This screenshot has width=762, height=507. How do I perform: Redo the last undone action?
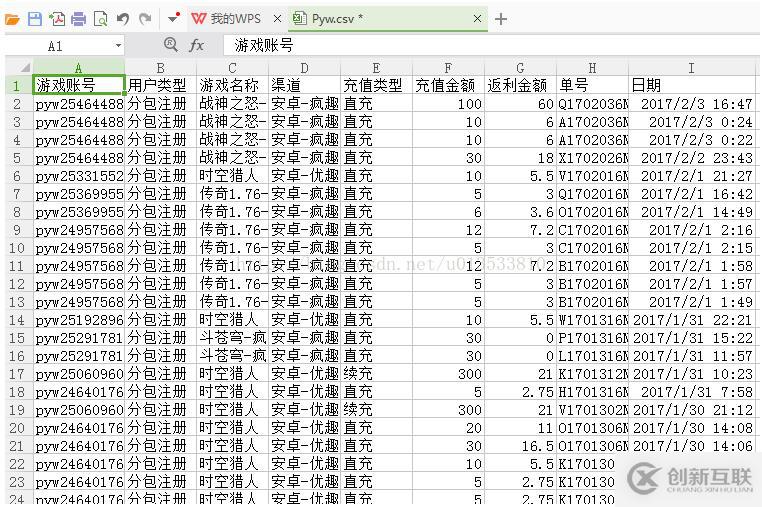(144, 19)
